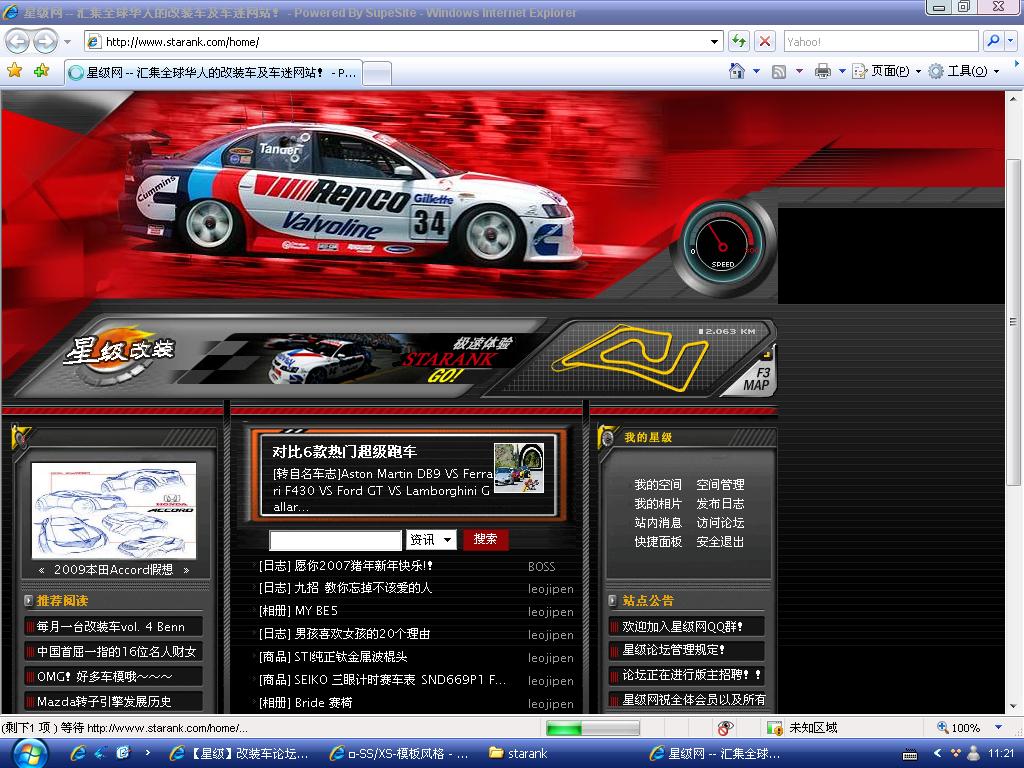The width and height of the screenshot is (1024, 768).
Task: Open featured article 对比6款热门超级跑车
Action: (344, 451)
